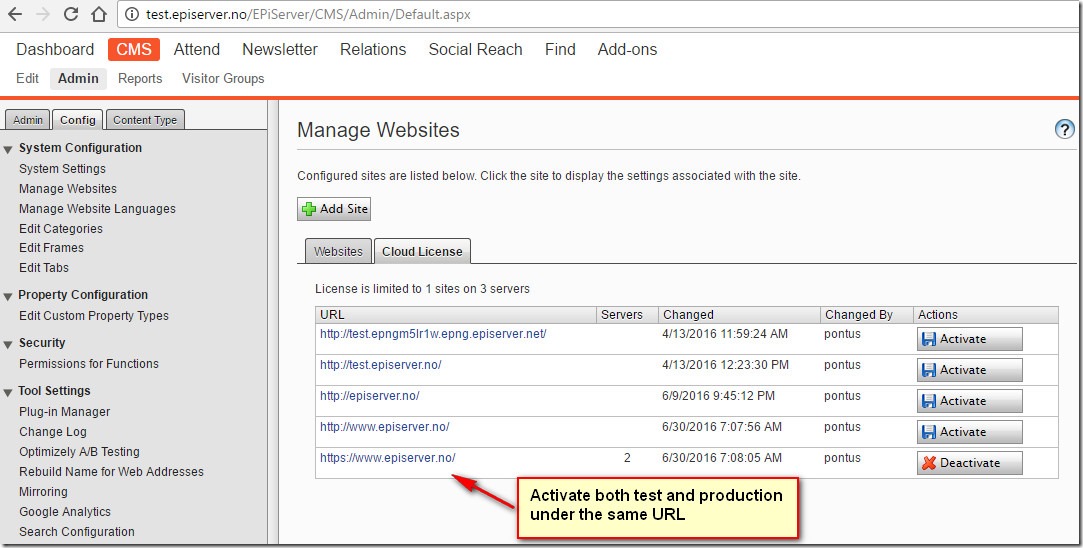Screen dimensions: 1083x548
Task: Select the Admin submenu item
Action: tap(78, 78)
